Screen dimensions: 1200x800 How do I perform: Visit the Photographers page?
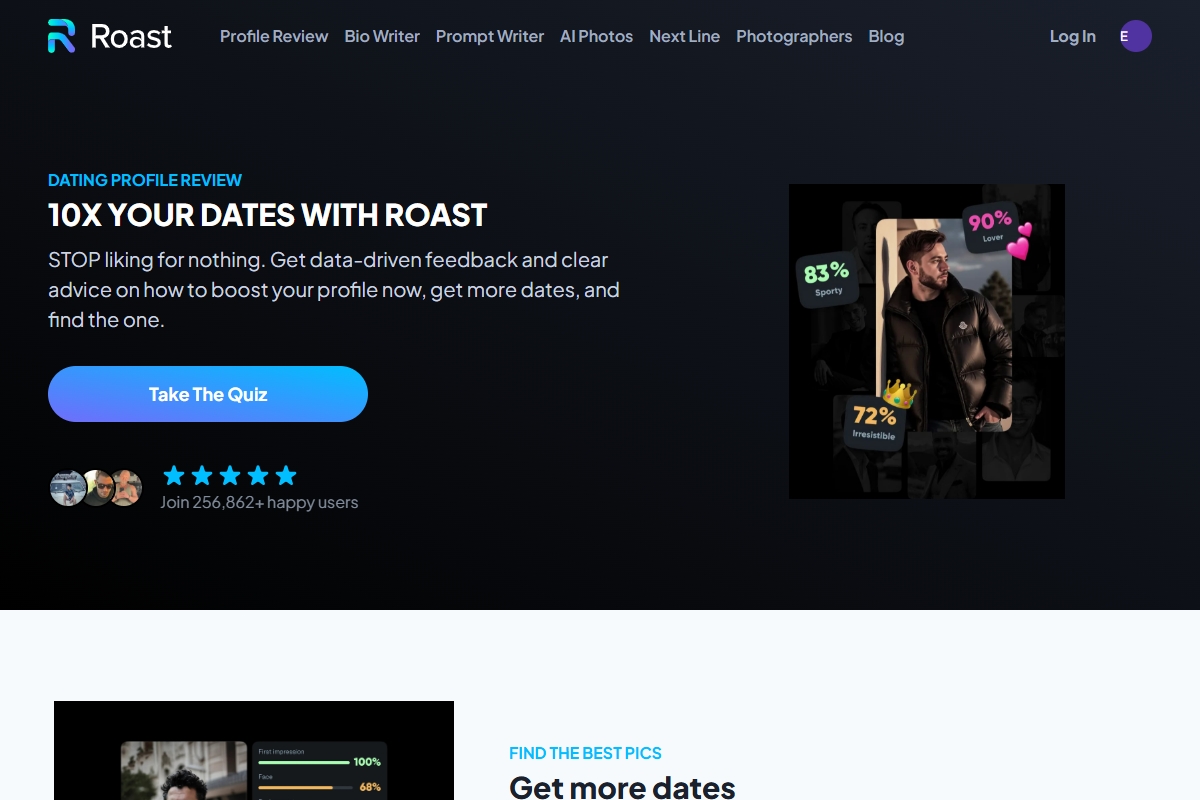coord(794,36)
